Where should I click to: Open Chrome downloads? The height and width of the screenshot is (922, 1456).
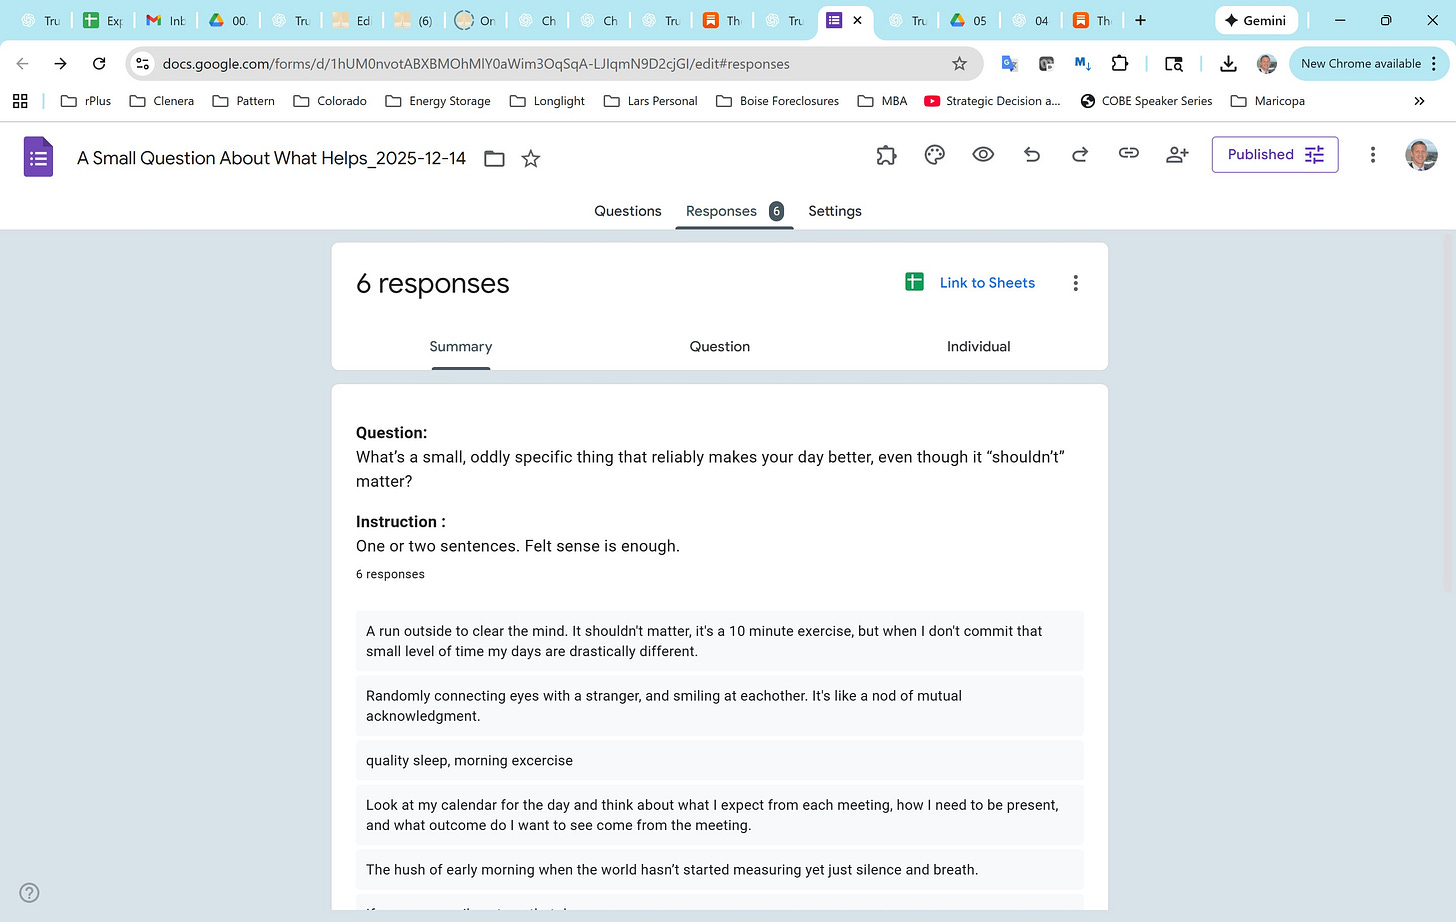tap(1228, 63)
